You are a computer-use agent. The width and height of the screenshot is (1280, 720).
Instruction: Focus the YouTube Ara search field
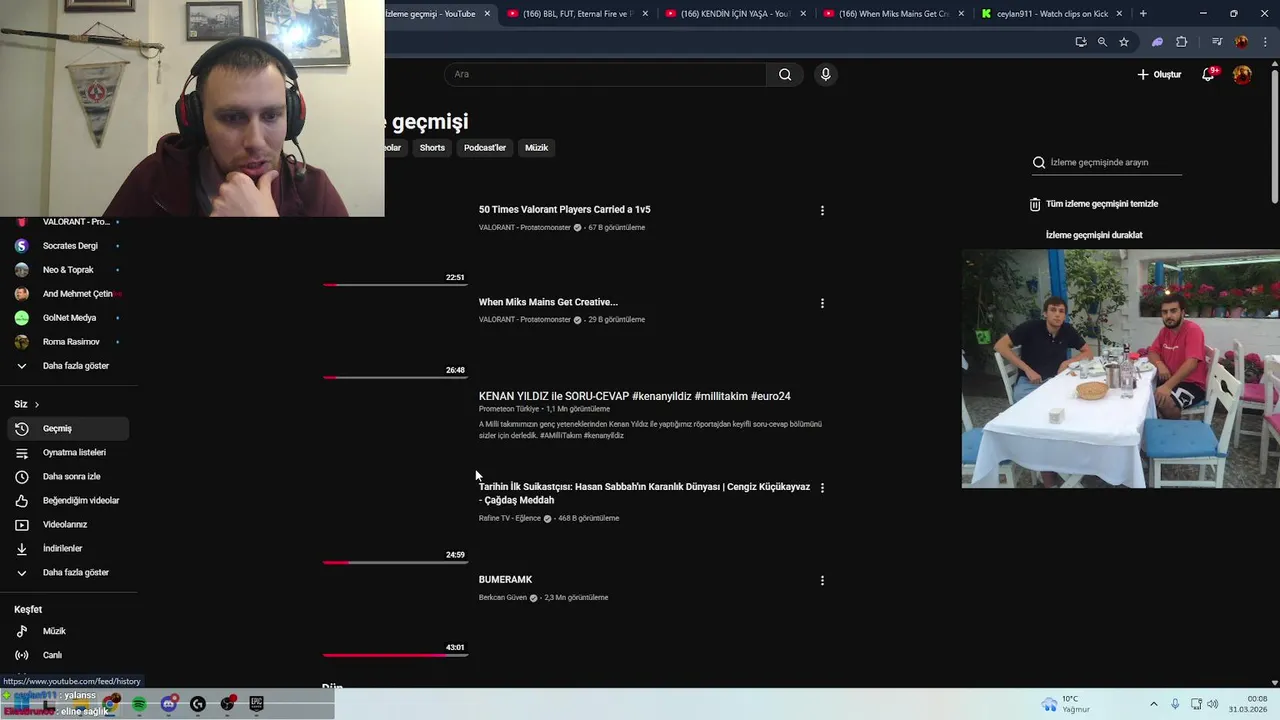[605, 74]
